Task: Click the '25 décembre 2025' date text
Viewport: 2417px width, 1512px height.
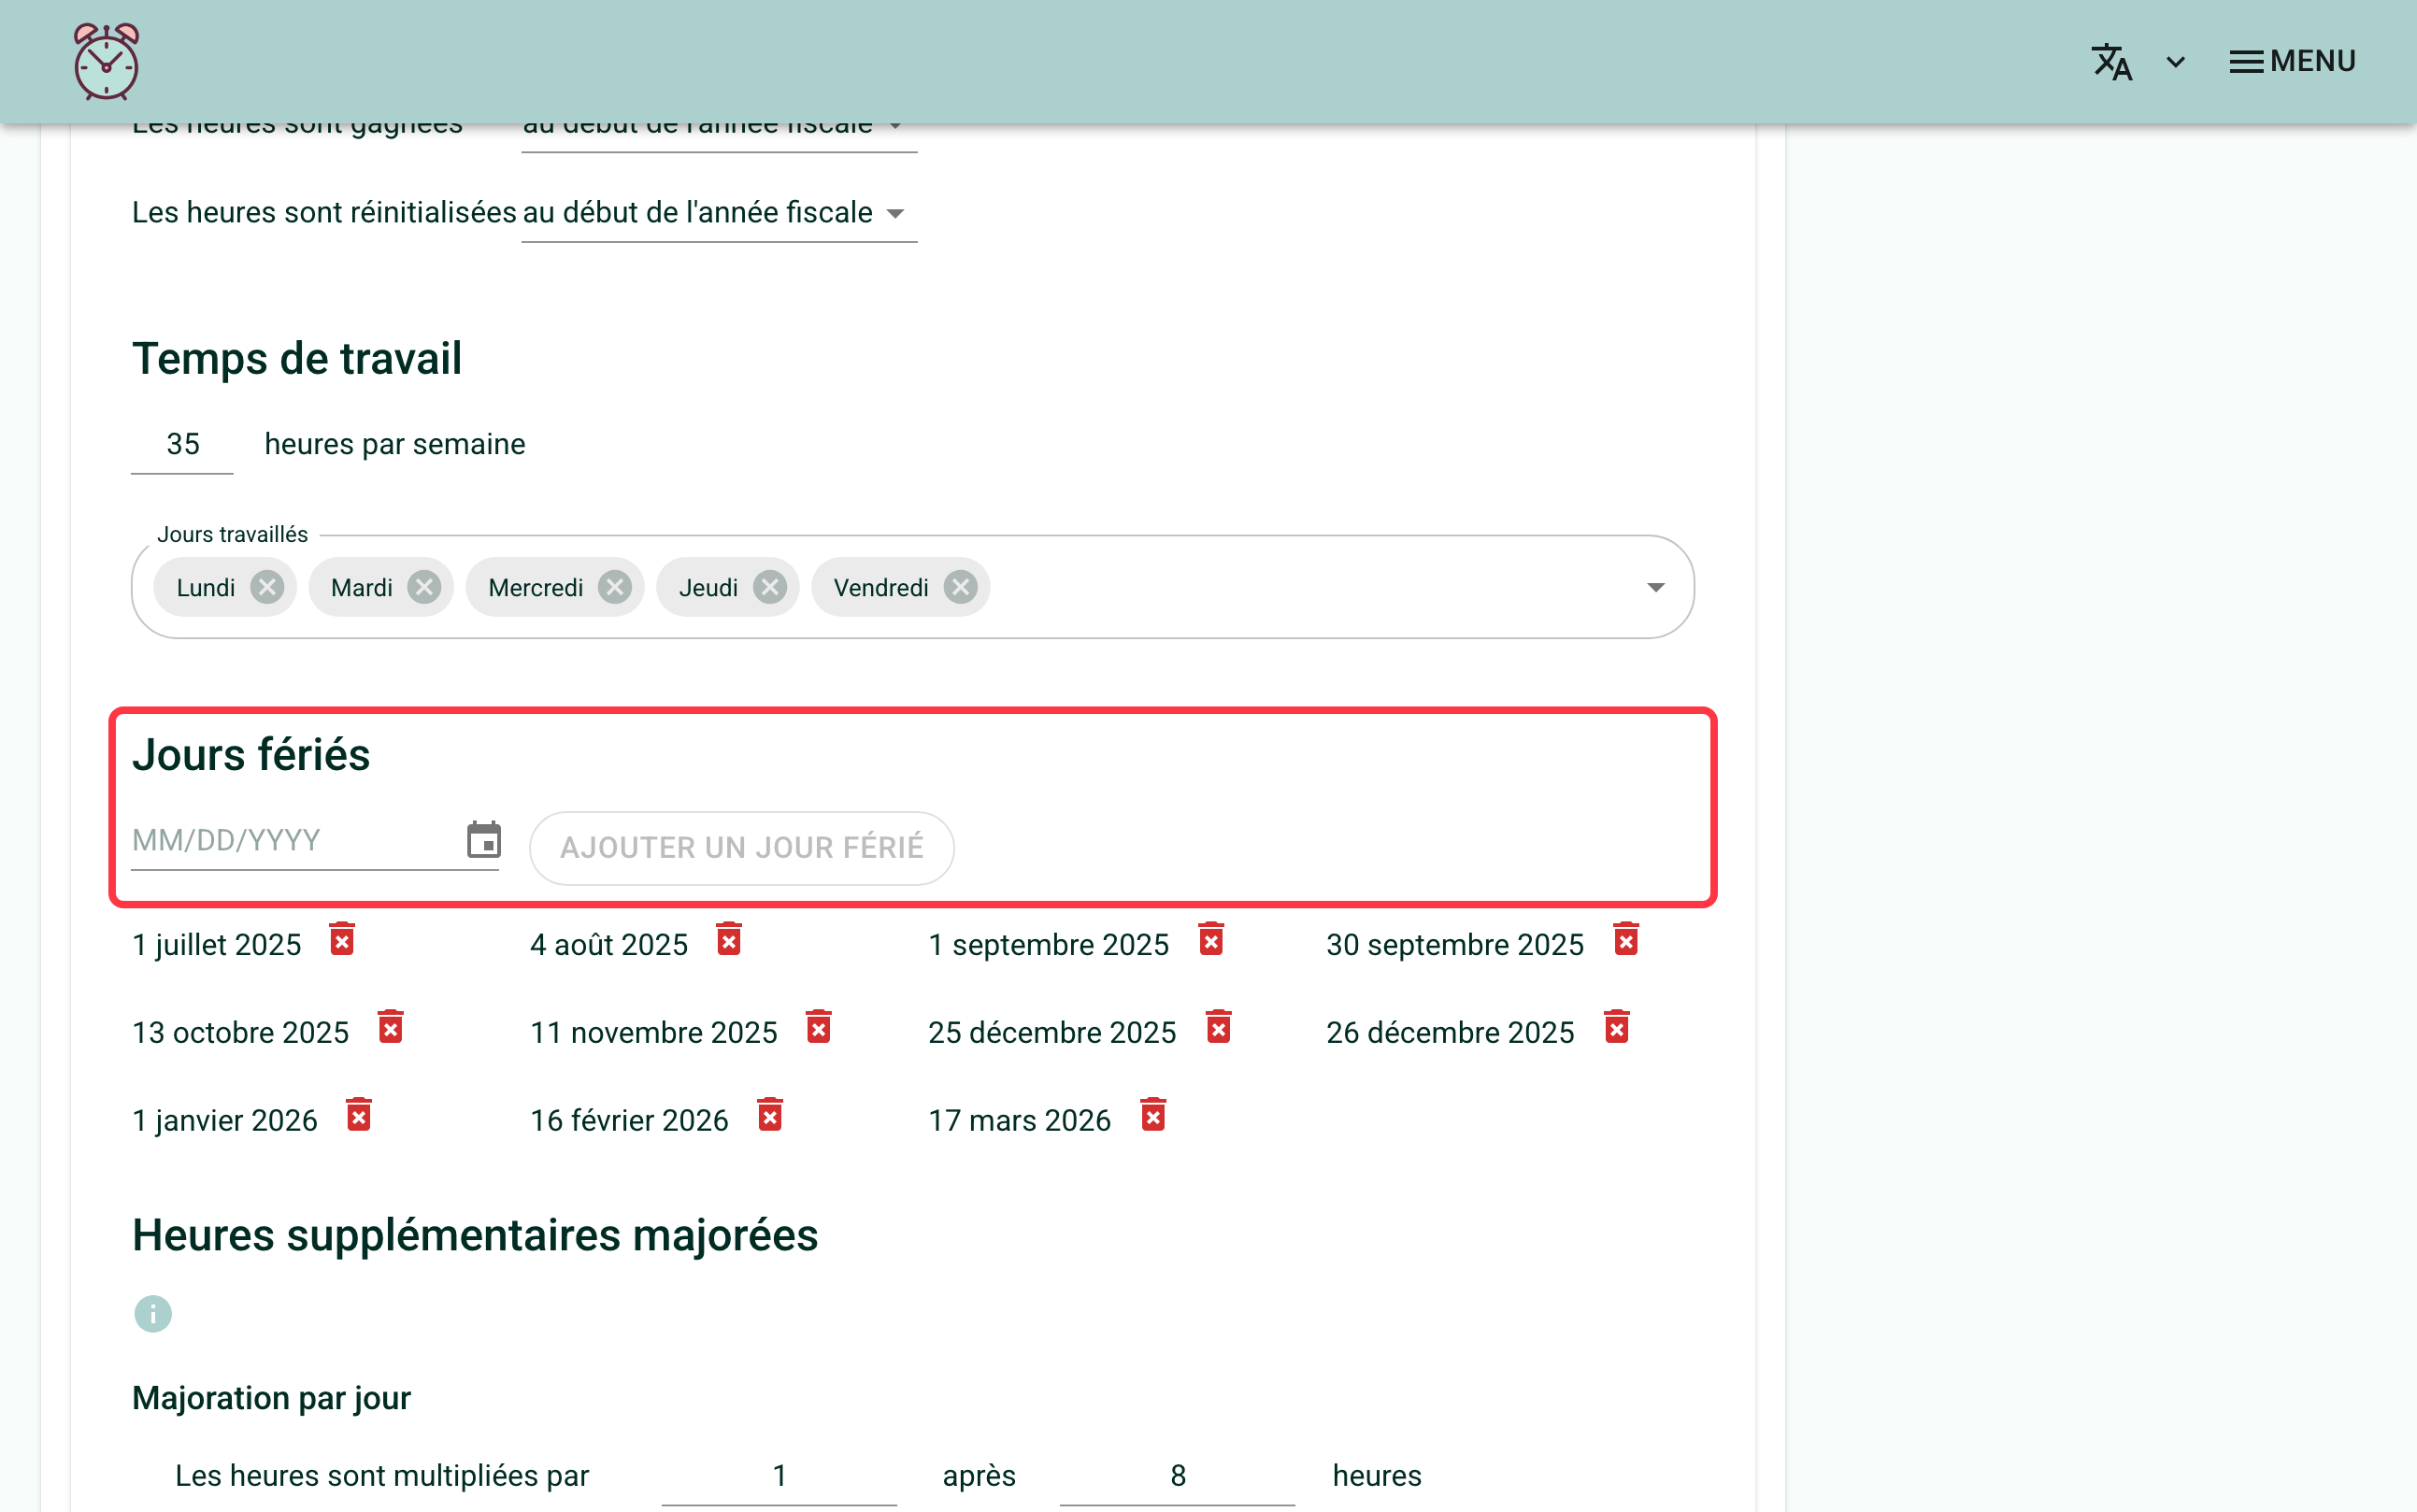Action: tap(1052, 1033)
